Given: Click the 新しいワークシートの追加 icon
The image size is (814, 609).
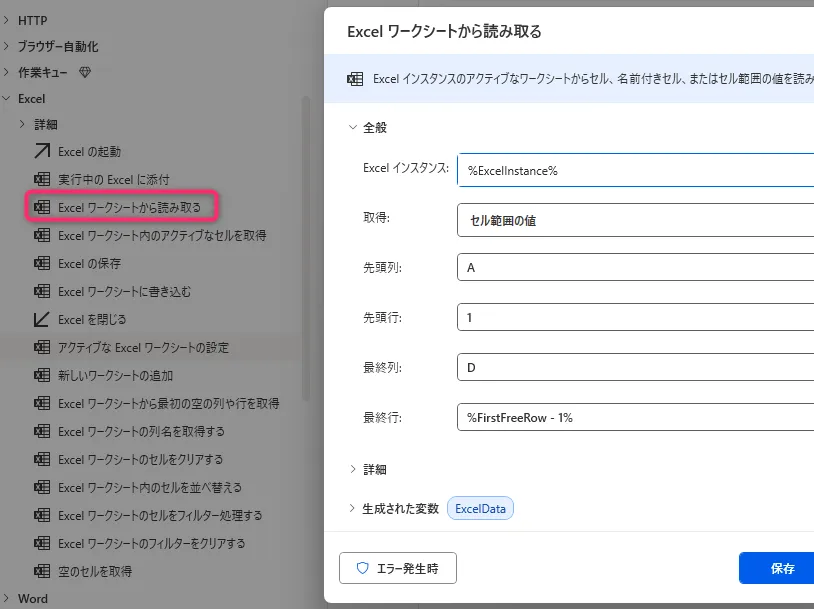Looking at the screenshot, I should click(42, 376).
